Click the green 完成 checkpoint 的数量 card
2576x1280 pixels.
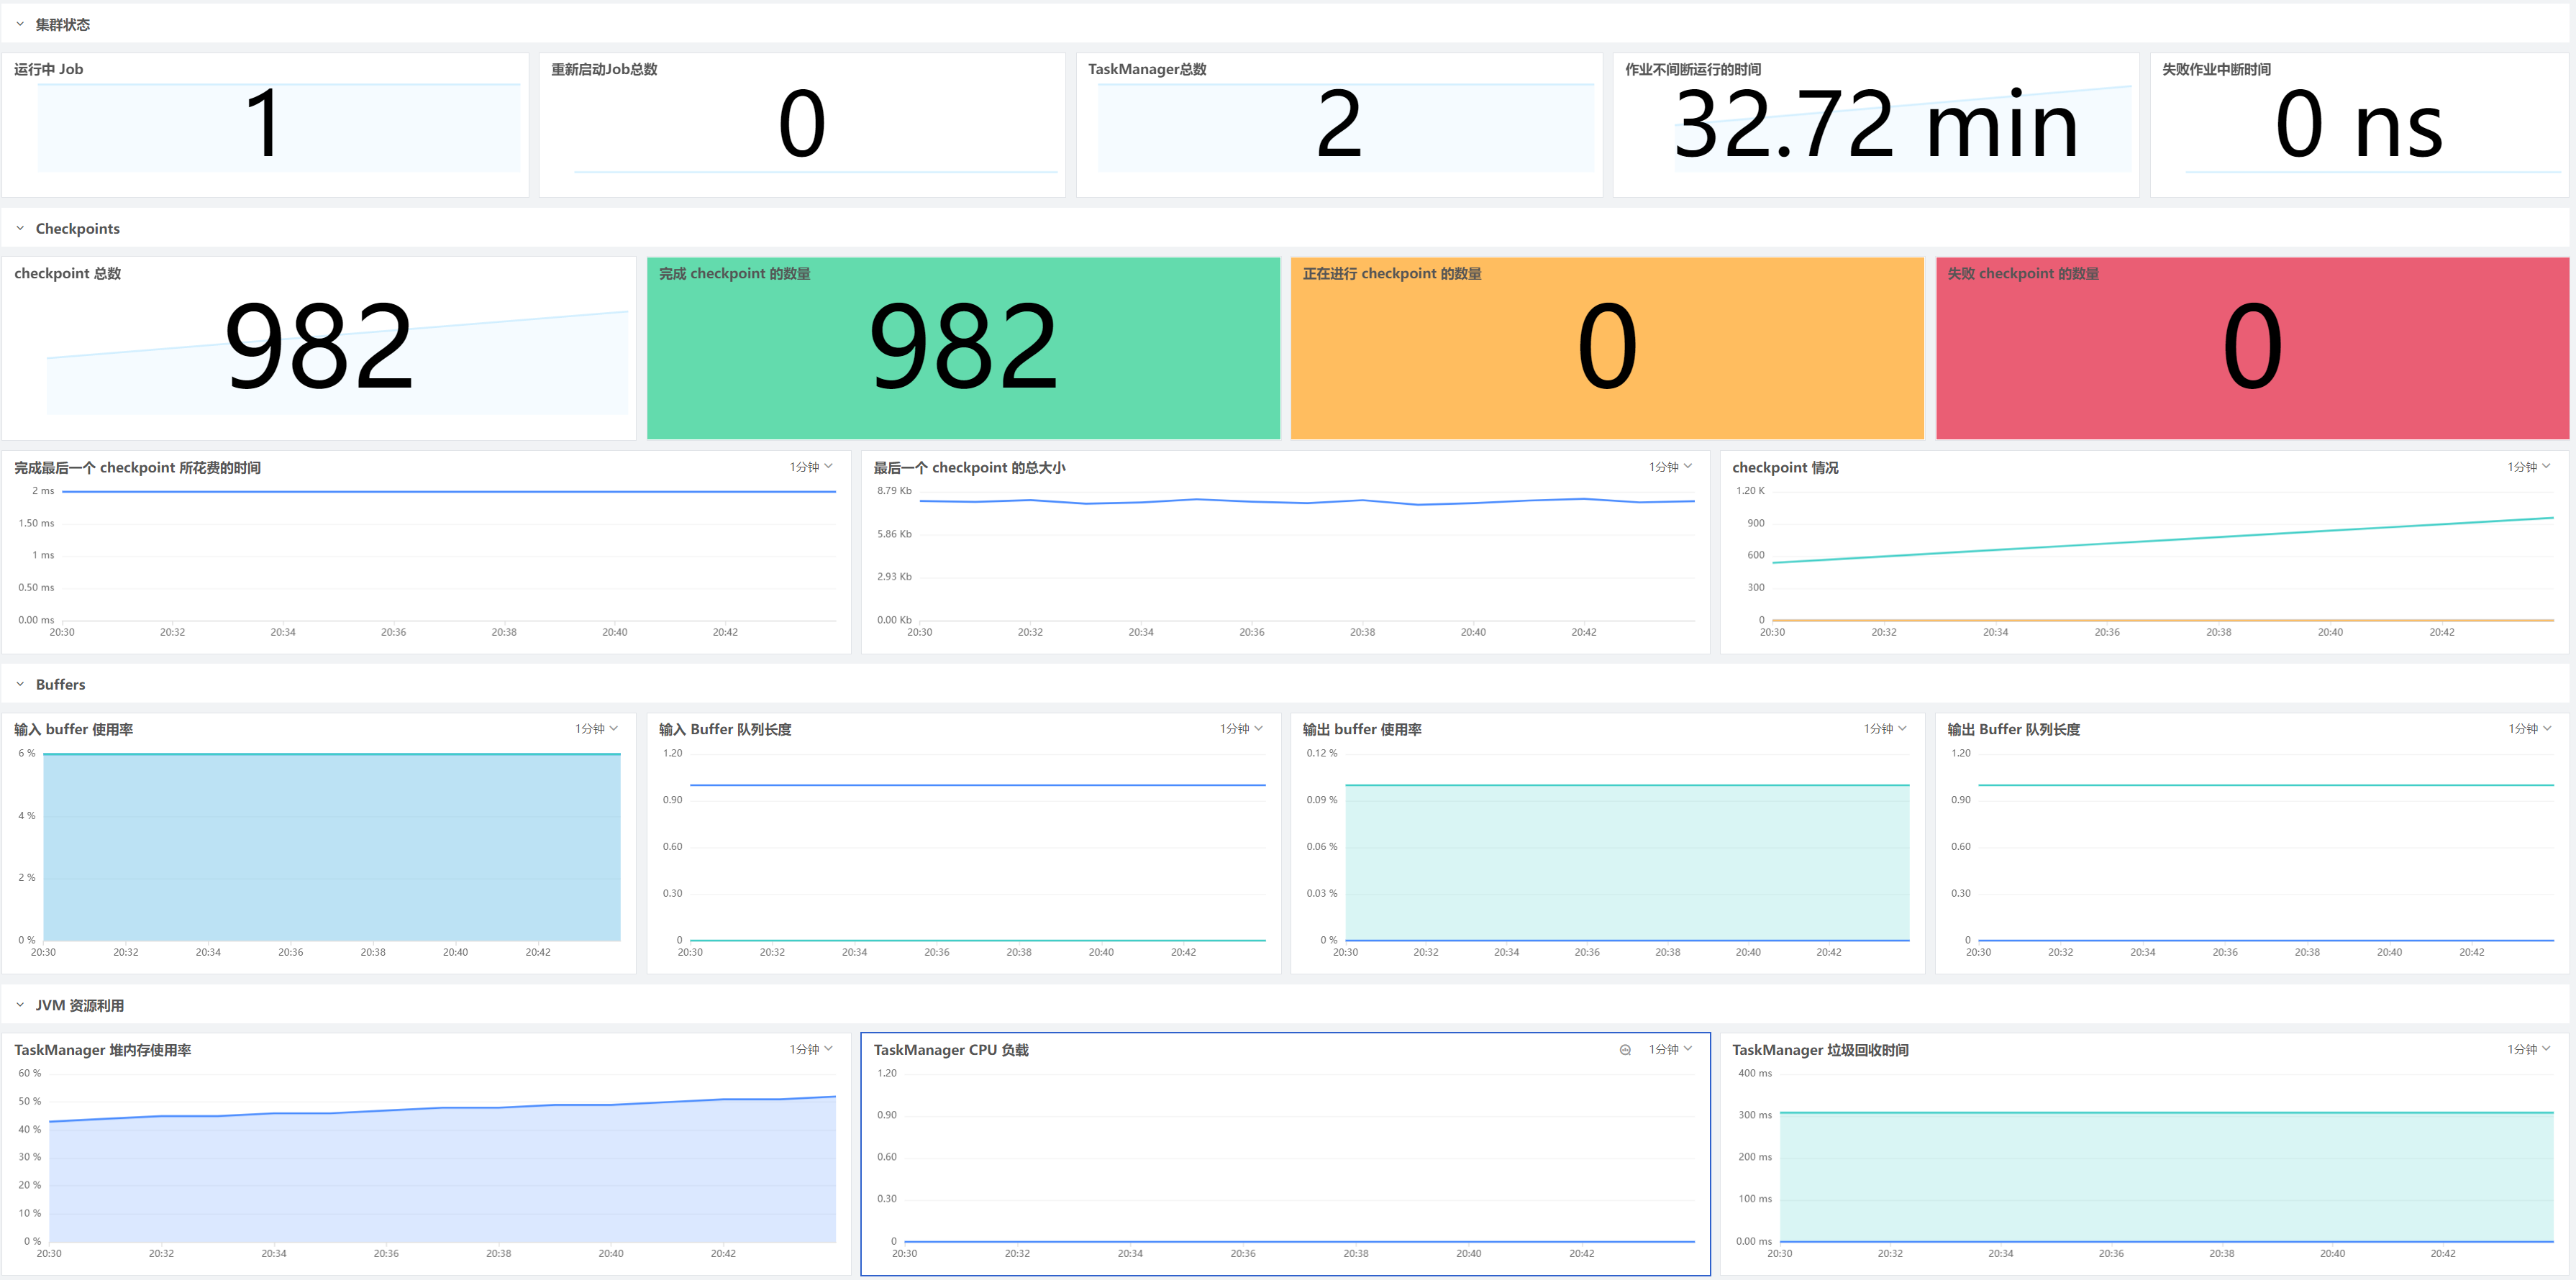(963, 348)
